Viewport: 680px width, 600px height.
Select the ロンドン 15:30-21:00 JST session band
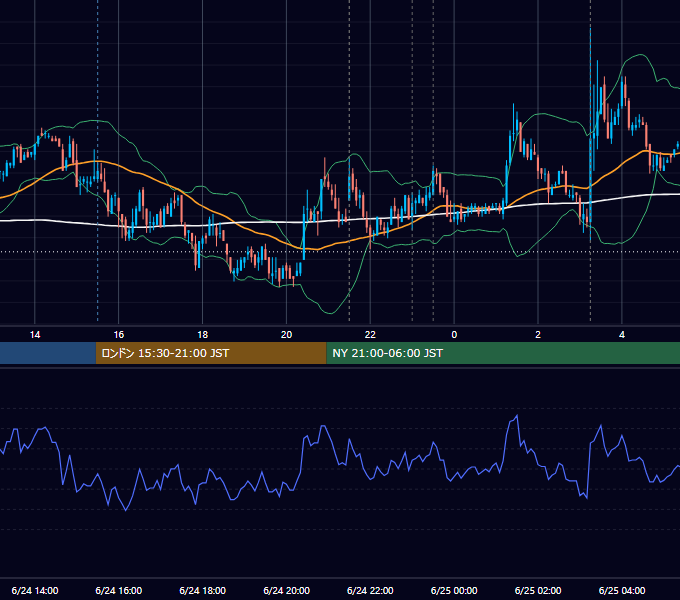pyautogui.click(x=211, y=353)
